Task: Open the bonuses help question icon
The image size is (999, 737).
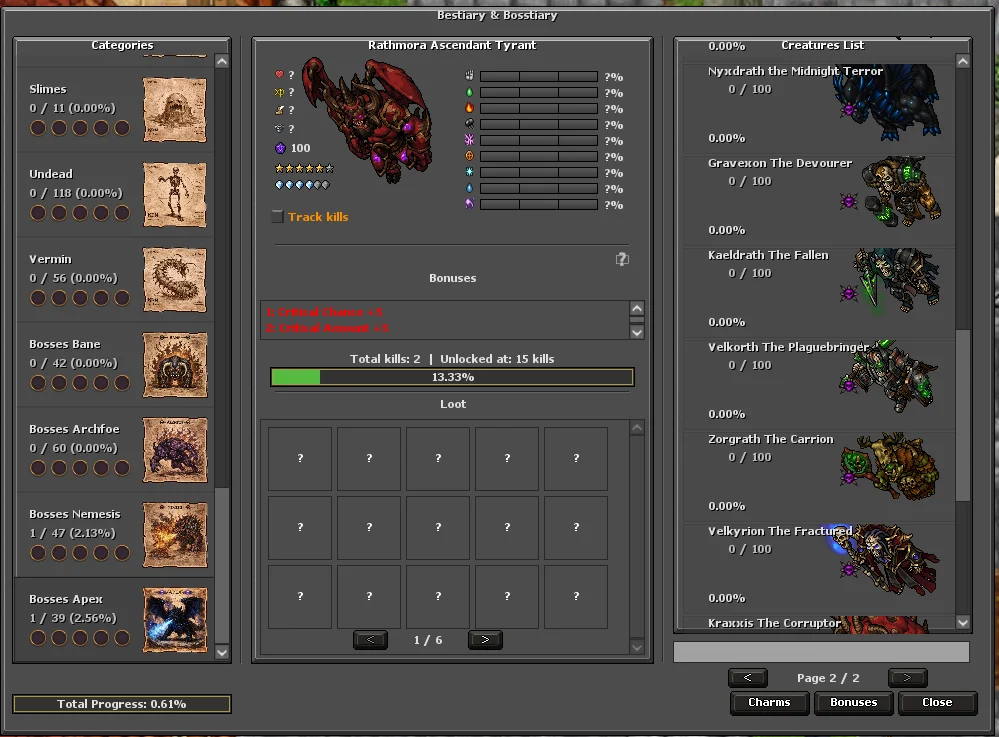Action: [622, 259]
